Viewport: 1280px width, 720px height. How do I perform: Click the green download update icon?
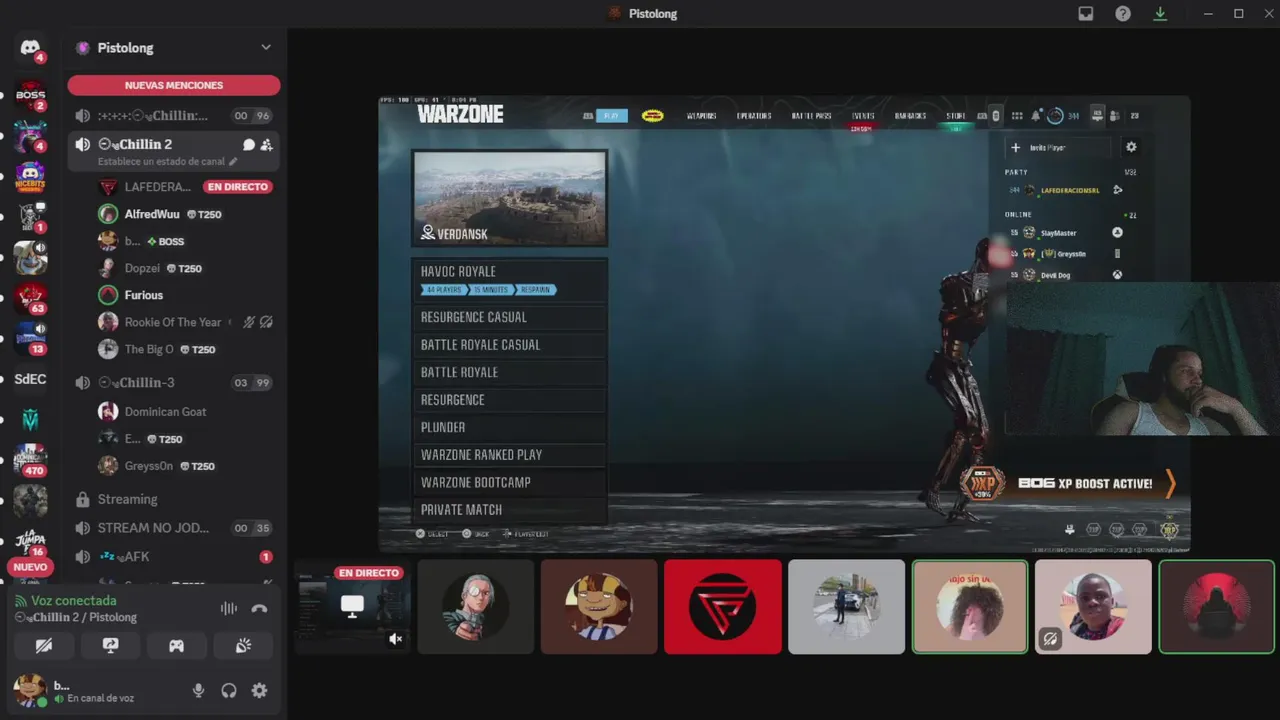coord(1160,14)
